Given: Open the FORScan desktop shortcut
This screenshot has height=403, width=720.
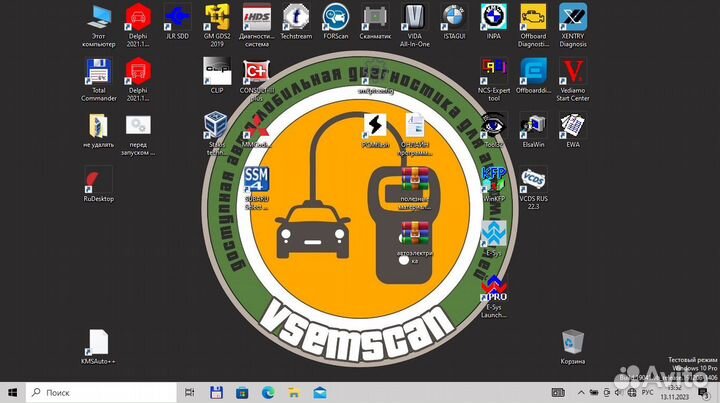Looking at the screenshot, I should (336, 18).
